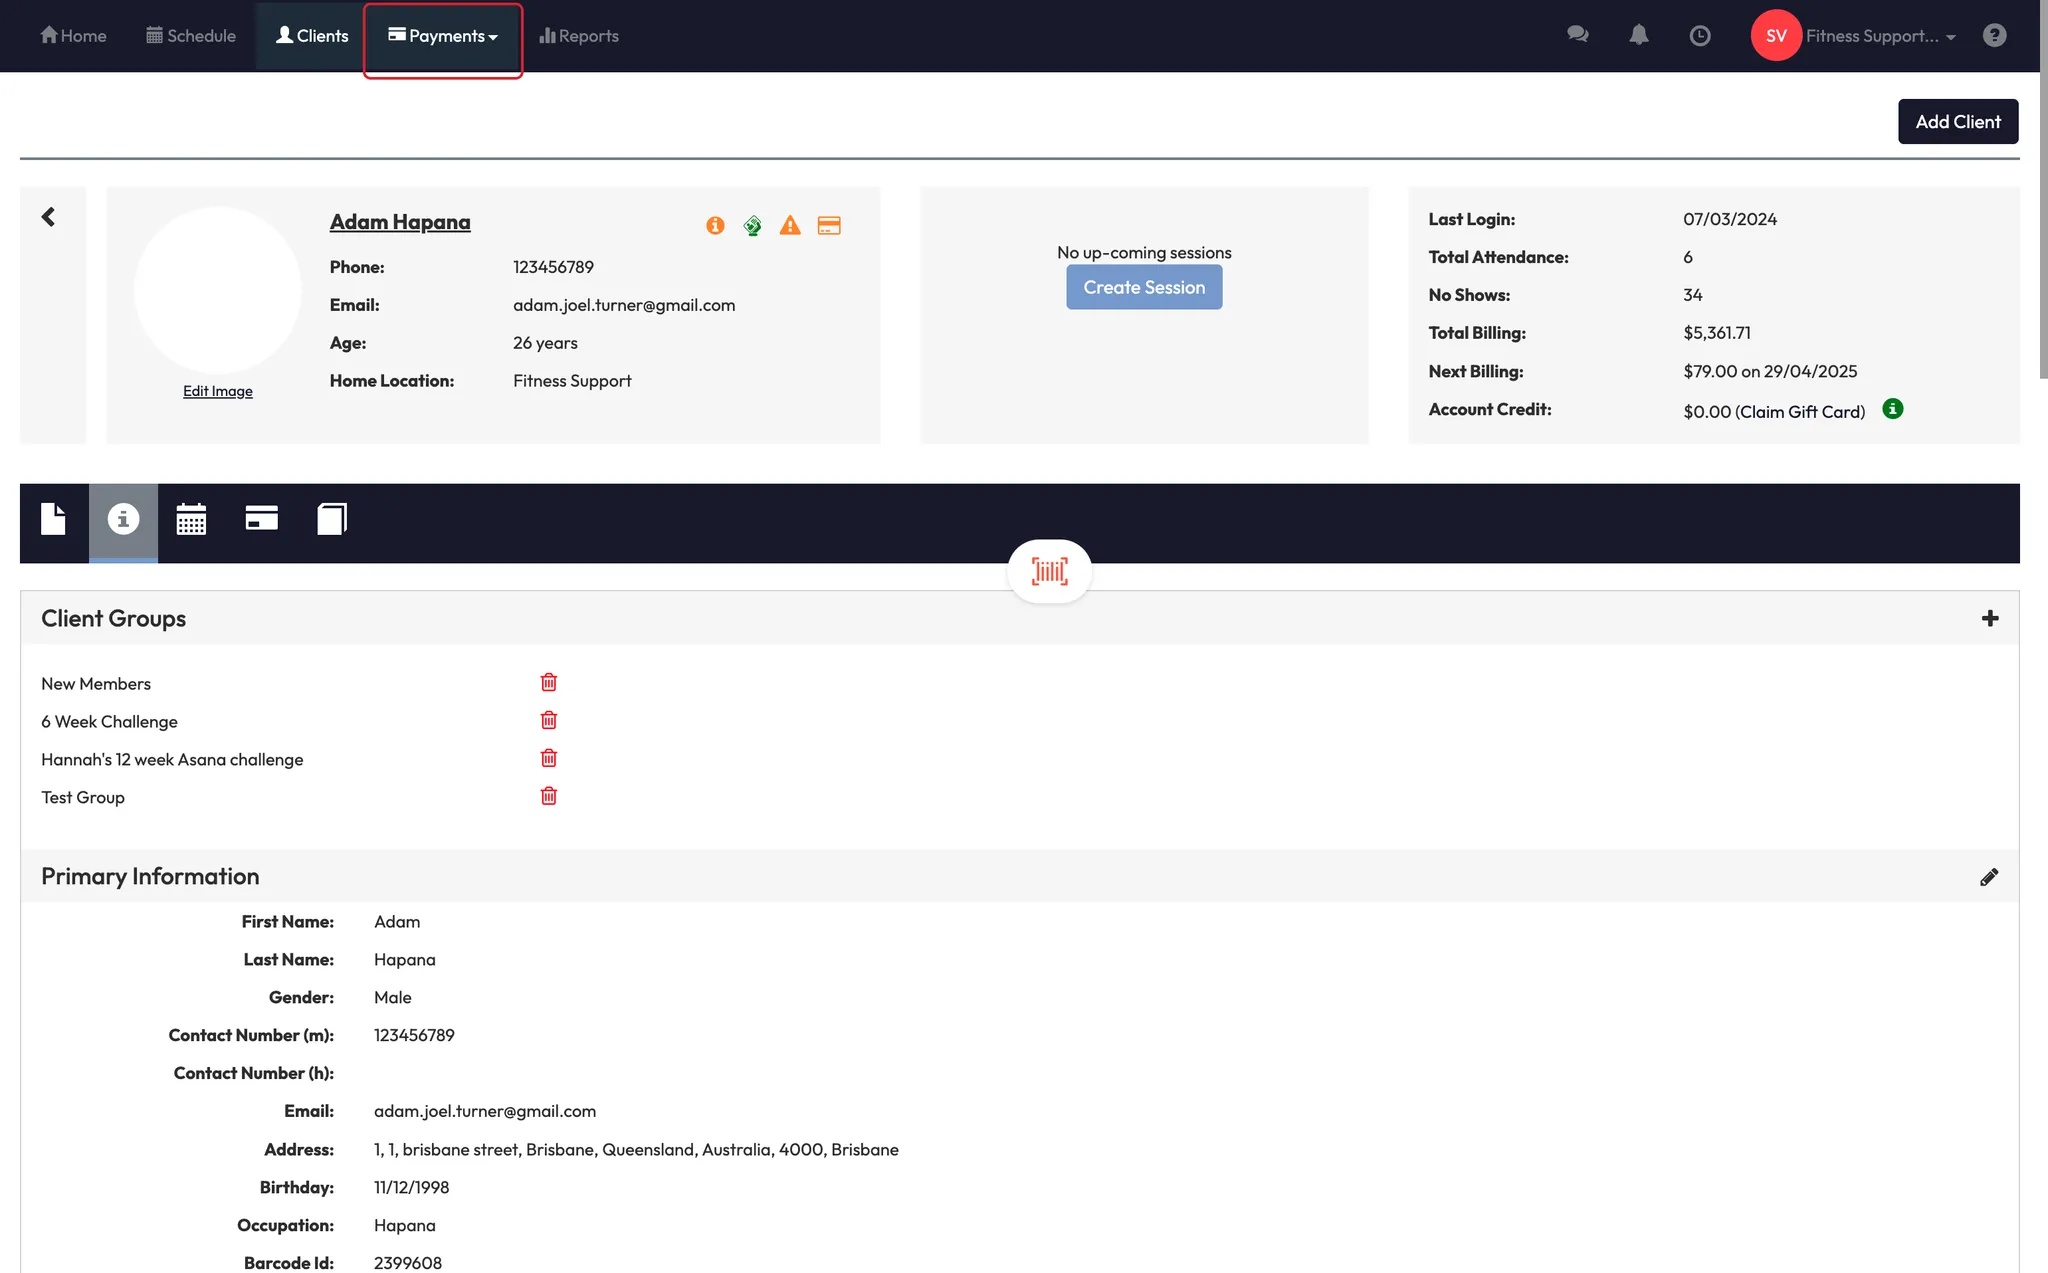Click the orange info icon beside Adam Hapana
Screen dimensions: 2048x1273
(715, 225)
